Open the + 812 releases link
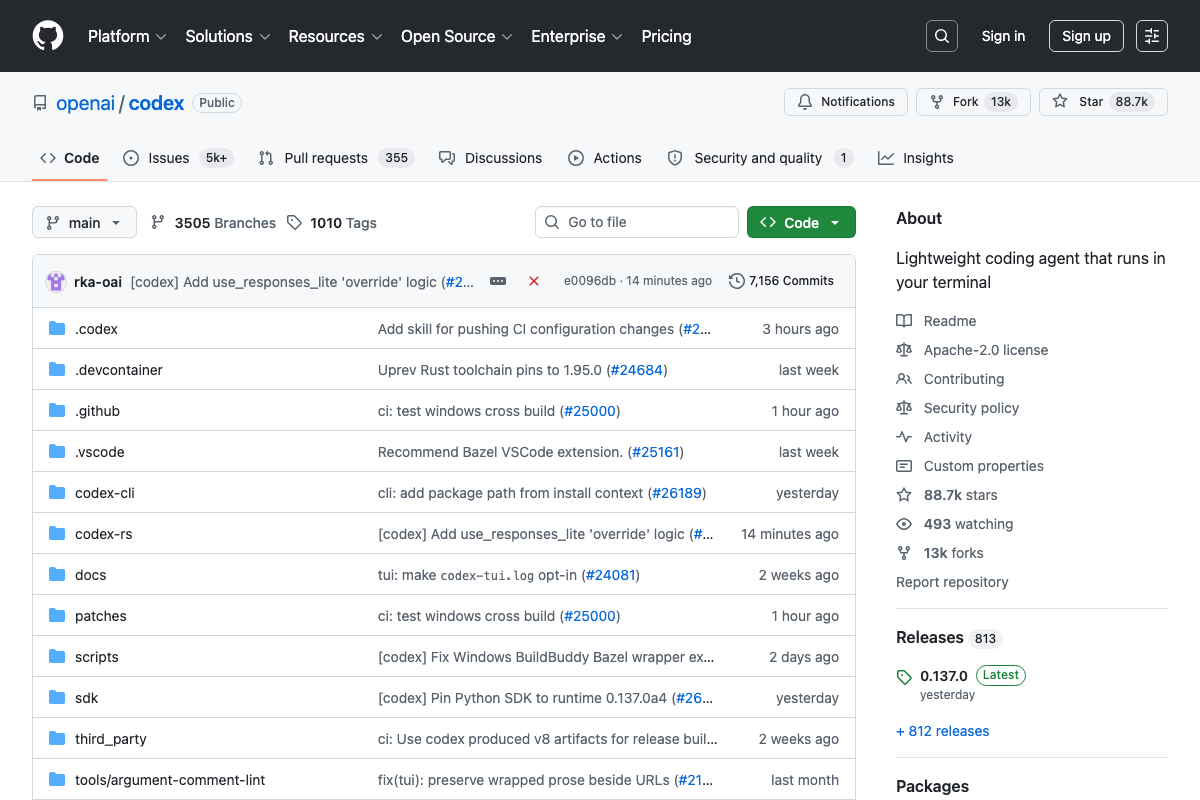This screenshot has width=1200, height=800. [943, 731]
